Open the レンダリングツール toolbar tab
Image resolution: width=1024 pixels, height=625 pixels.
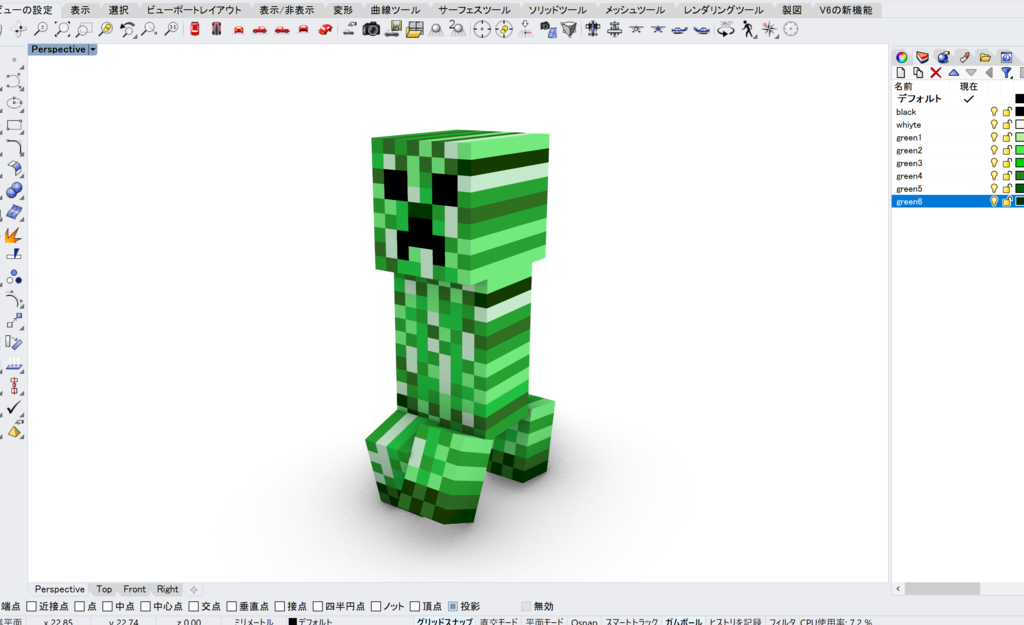(x=724, y=10)
